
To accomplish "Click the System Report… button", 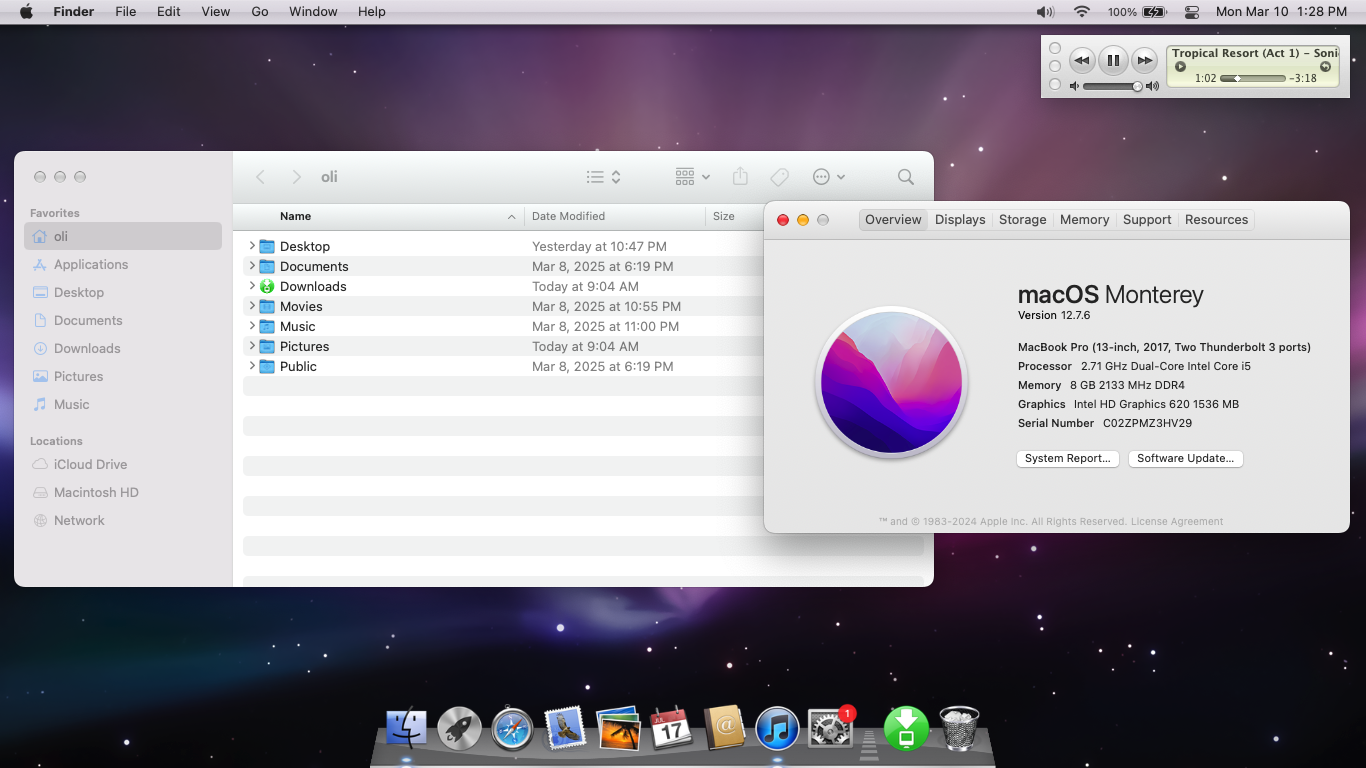I will [1068, 459].
